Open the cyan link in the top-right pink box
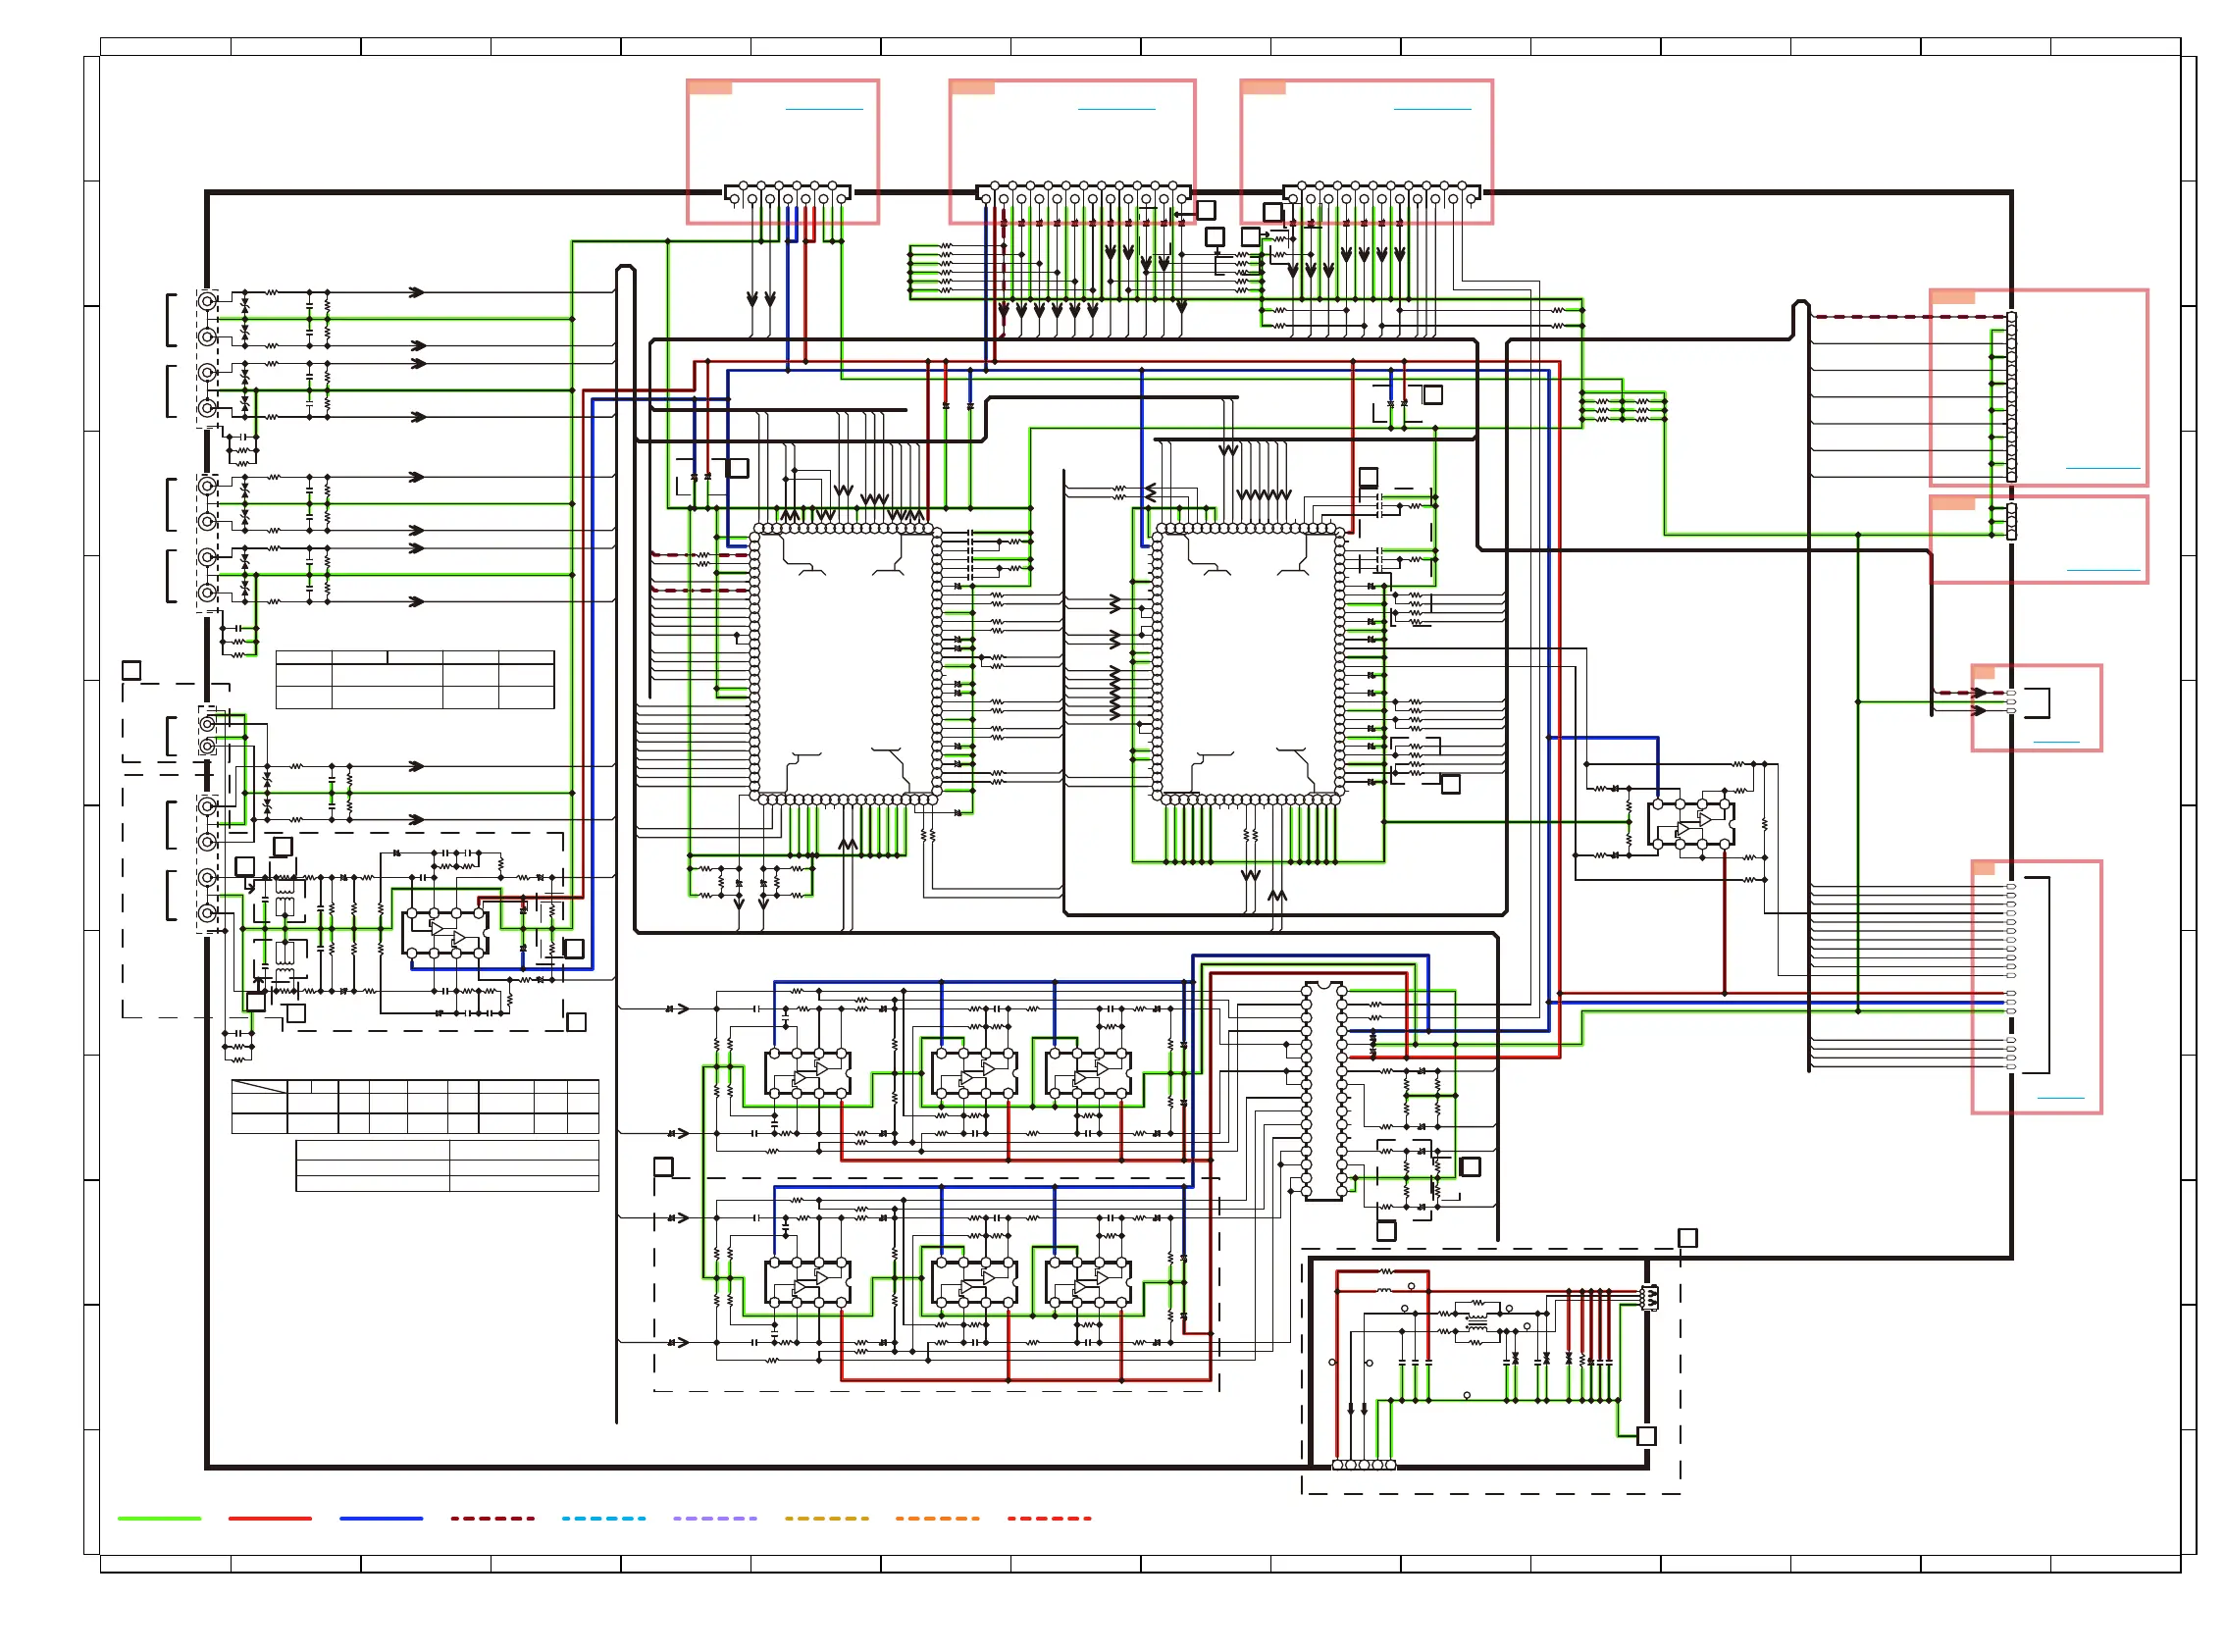 click(1432, 109)
